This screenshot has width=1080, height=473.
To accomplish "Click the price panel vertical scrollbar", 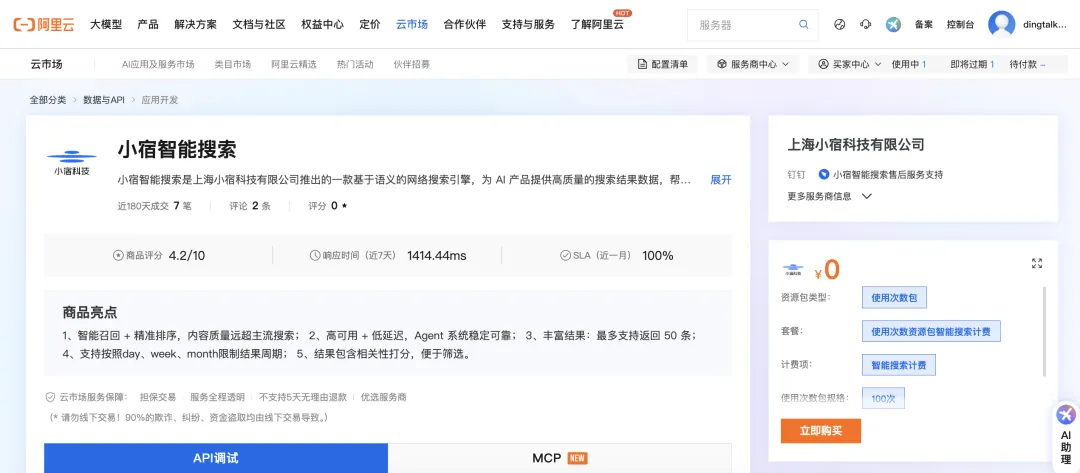I will tap(1046, 332).
